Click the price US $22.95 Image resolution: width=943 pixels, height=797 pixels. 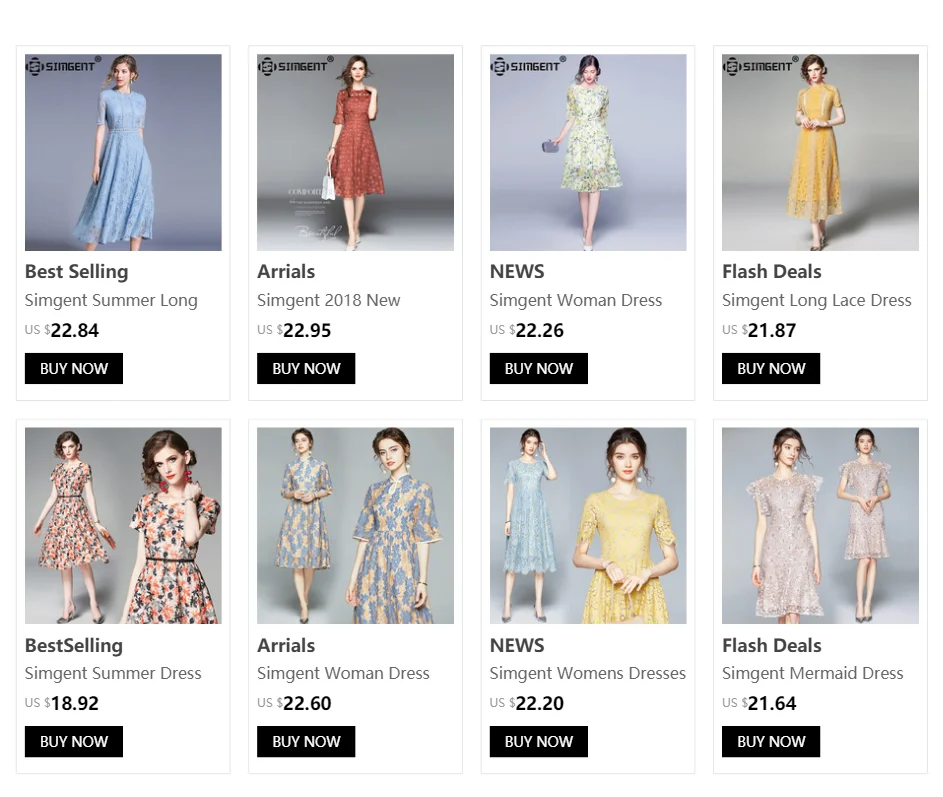point(294,330)
